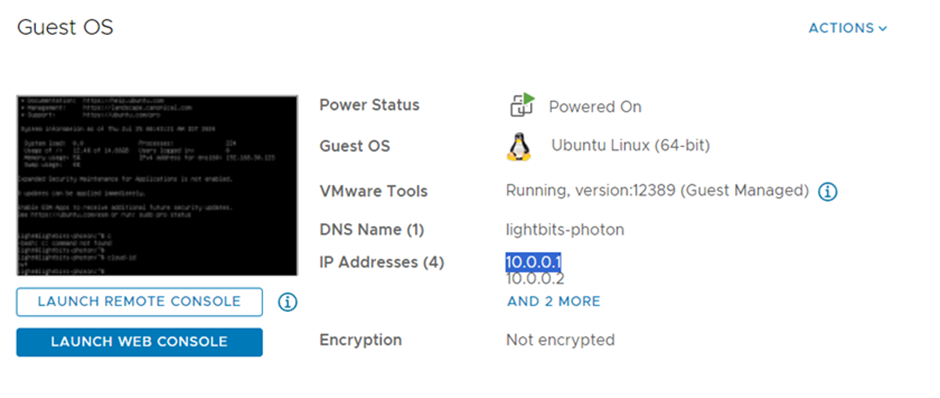Open the ACTIONS dropdown menu
Screen dimensions: 940x398
click(848, 28)
